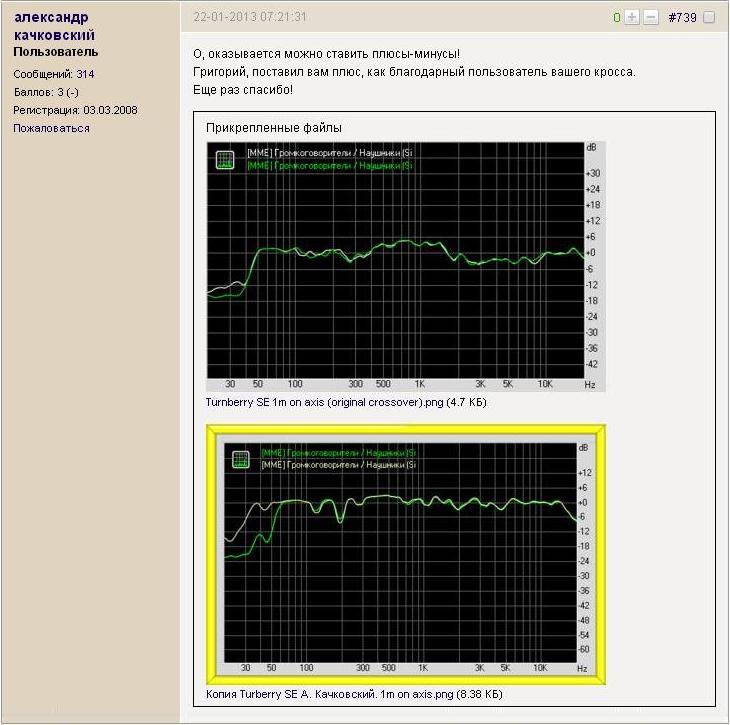The height and width of the screenshot is (725, 730).
Task: Click the grid icon in the yellow-framed chart
Action: click(240, 459)
